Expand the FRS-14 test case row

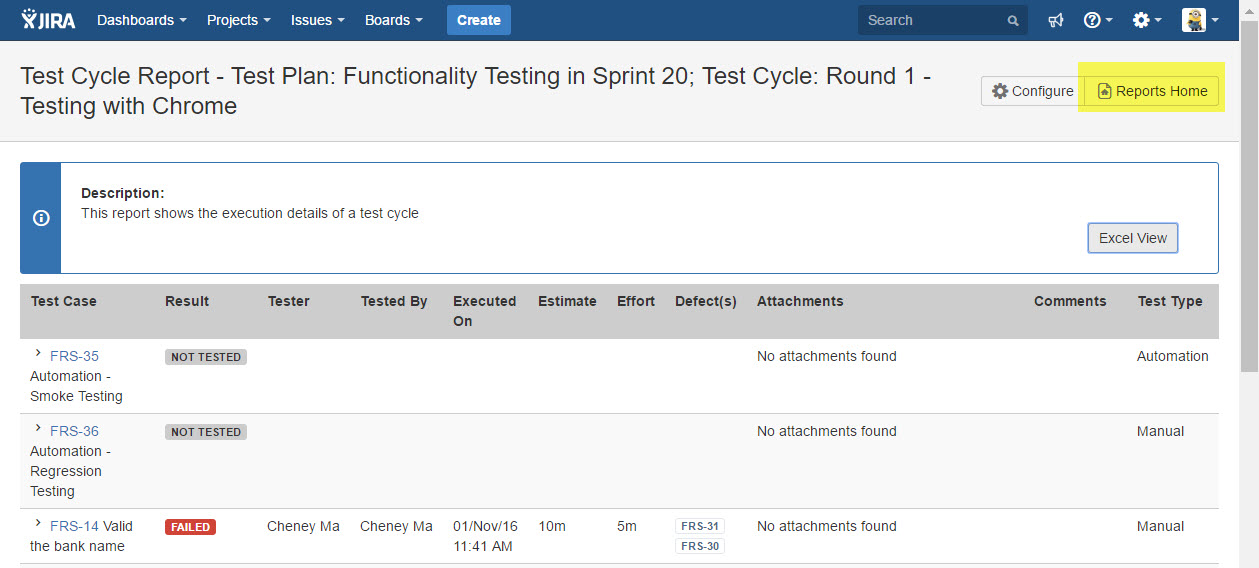[x=38, y=524]
